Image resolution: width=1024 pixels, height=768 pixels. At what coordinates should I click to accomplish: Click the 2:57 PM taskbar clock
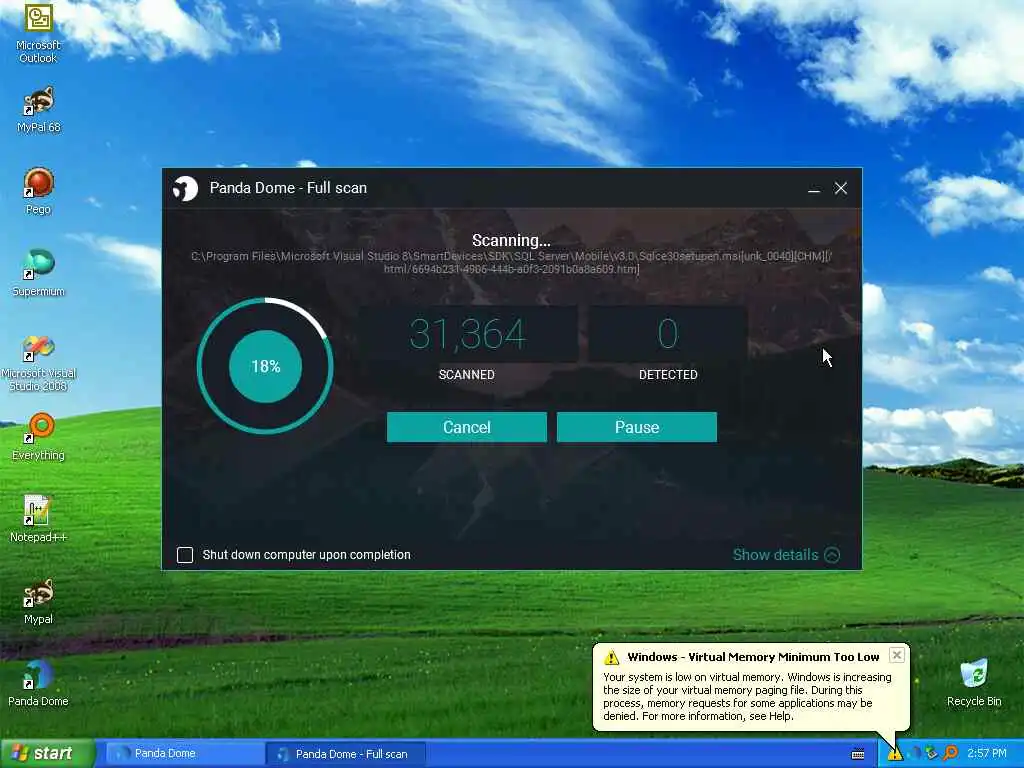click(987, 754)
